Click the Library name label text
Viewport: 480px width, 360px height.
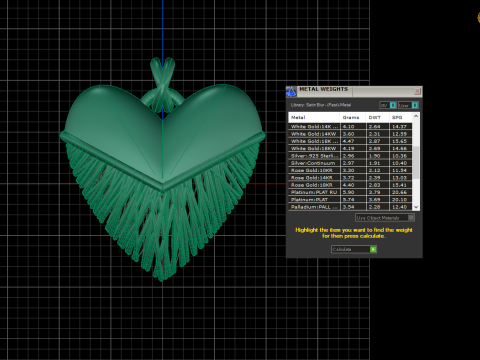point(321,105)
